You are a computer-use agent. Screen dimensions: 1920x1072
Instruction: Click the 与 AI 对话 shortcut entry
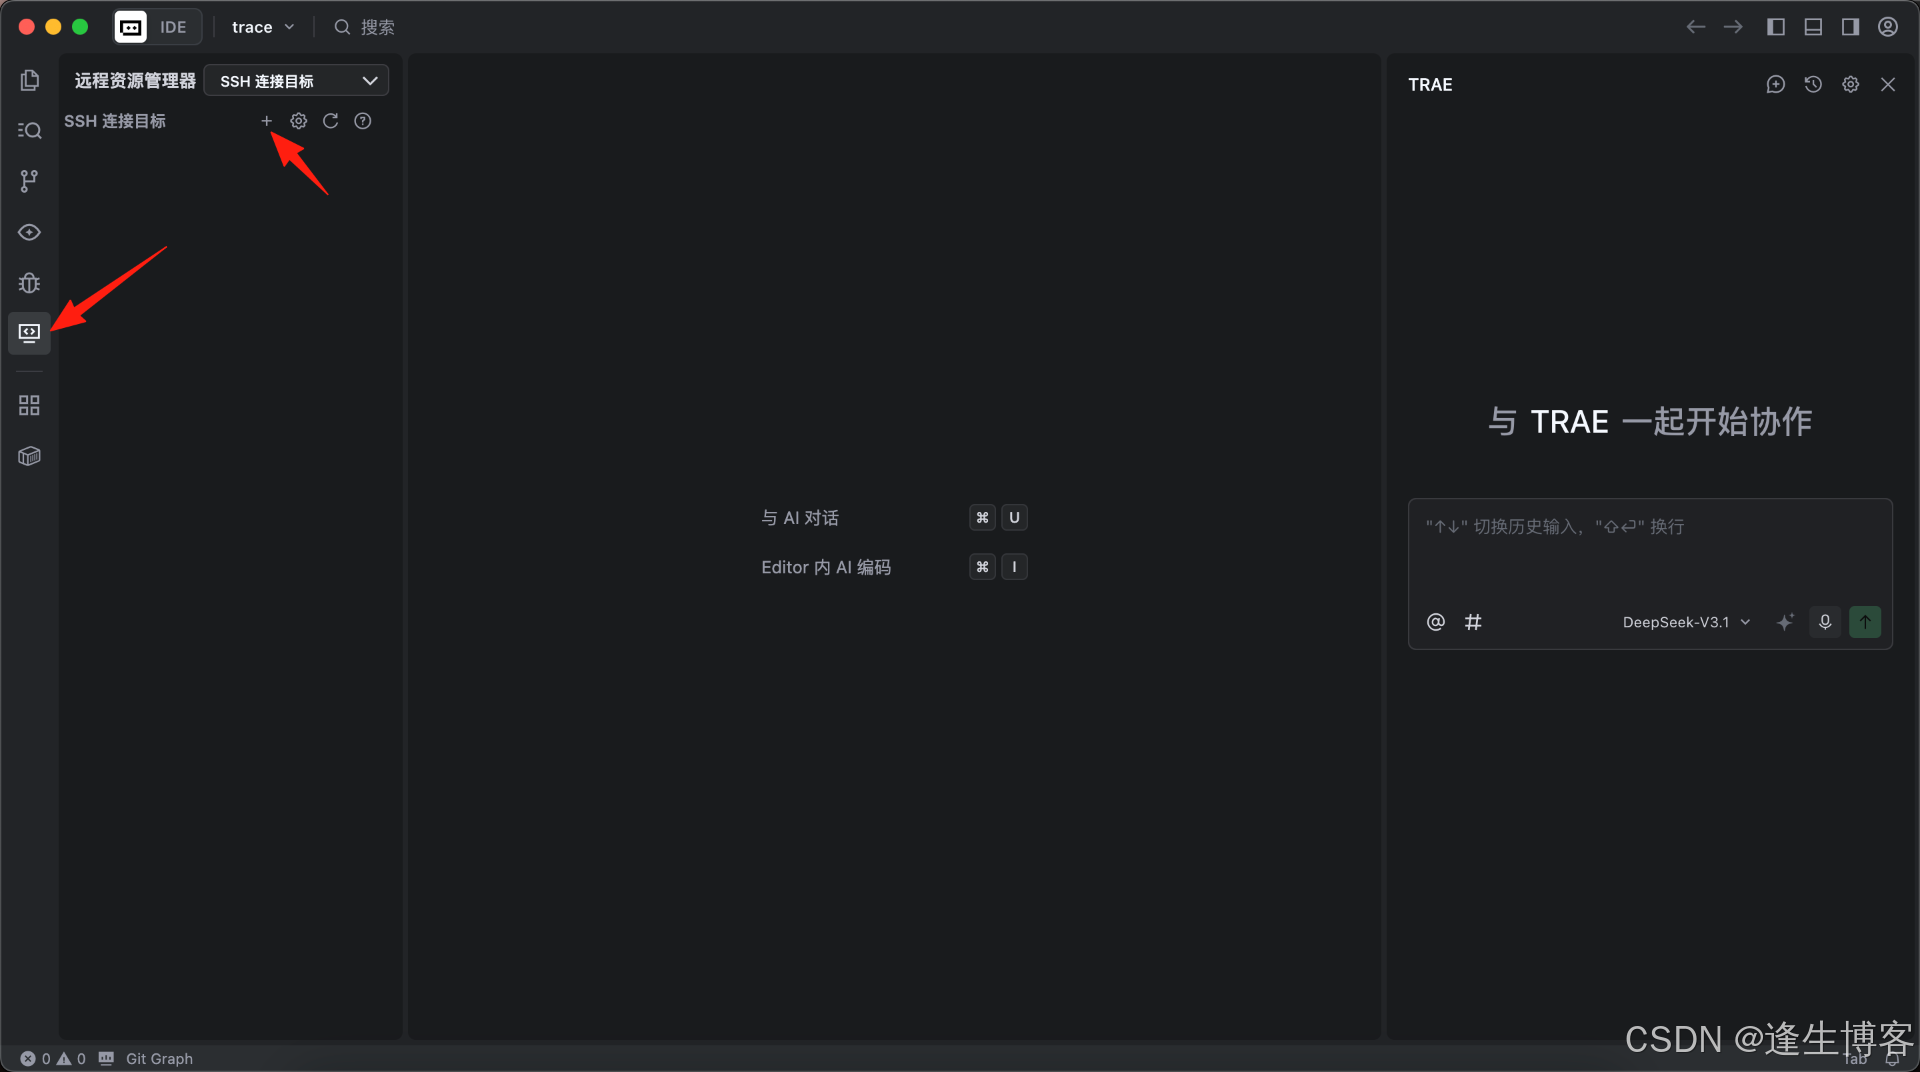tap(800, 518)
